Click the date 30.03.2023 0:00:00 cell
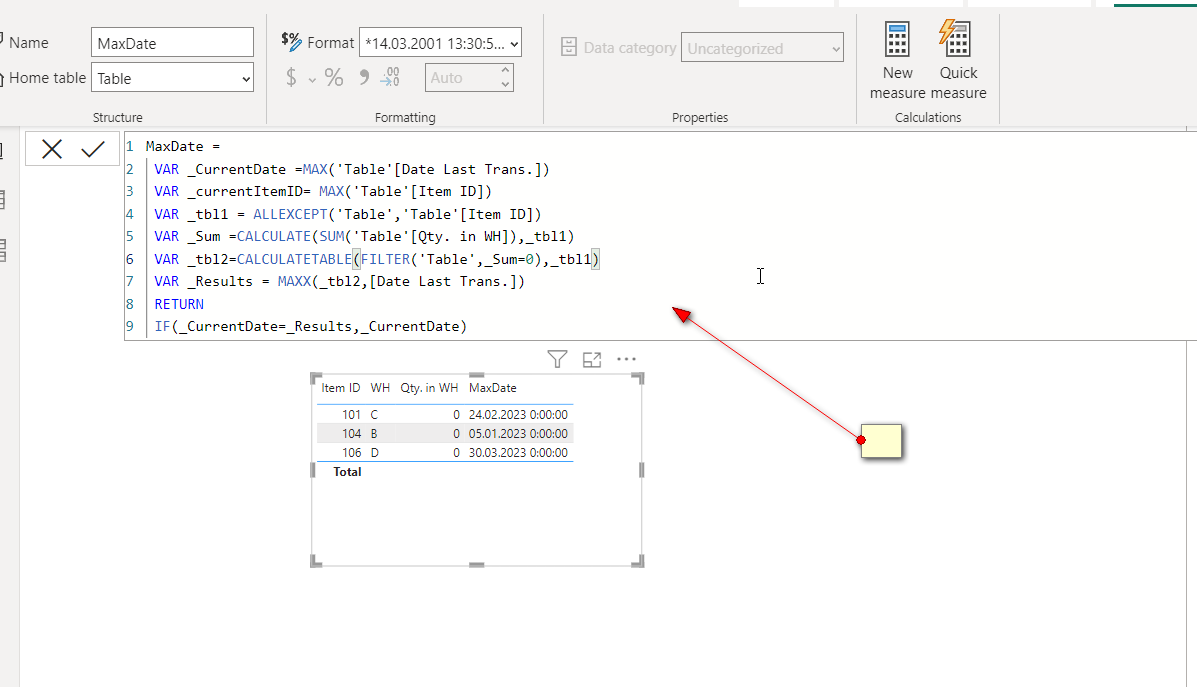 click(x=518, y=453)
